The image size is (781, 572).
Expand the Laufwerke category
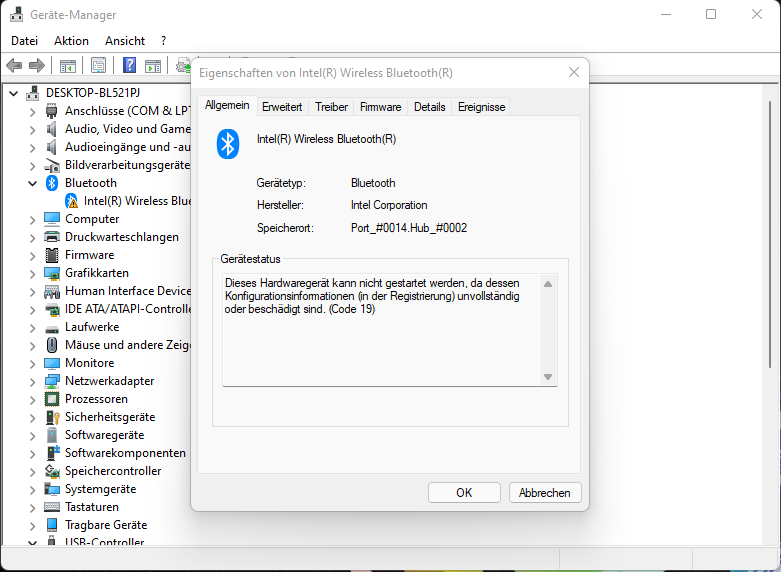point(32,328)
